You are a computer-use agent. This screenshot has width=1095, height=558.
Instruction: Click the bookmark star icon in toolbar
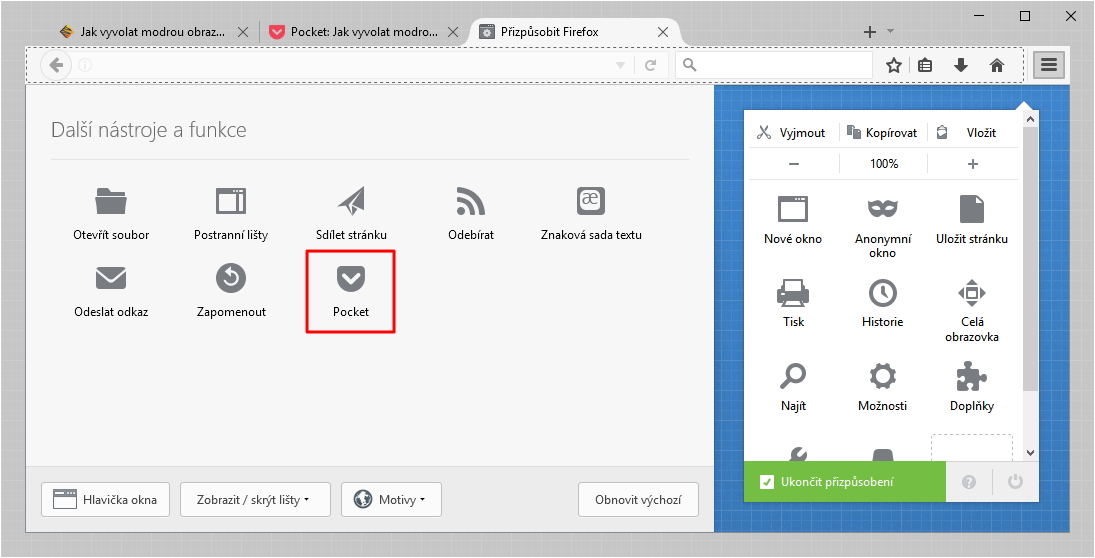click(x=894, y=65)
